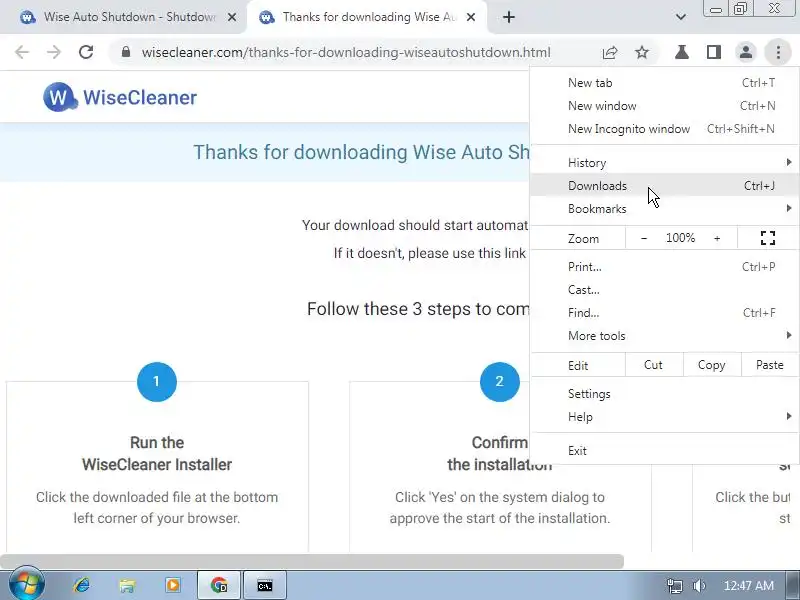Click the volume speaker tray icon

tap(699, 586)
